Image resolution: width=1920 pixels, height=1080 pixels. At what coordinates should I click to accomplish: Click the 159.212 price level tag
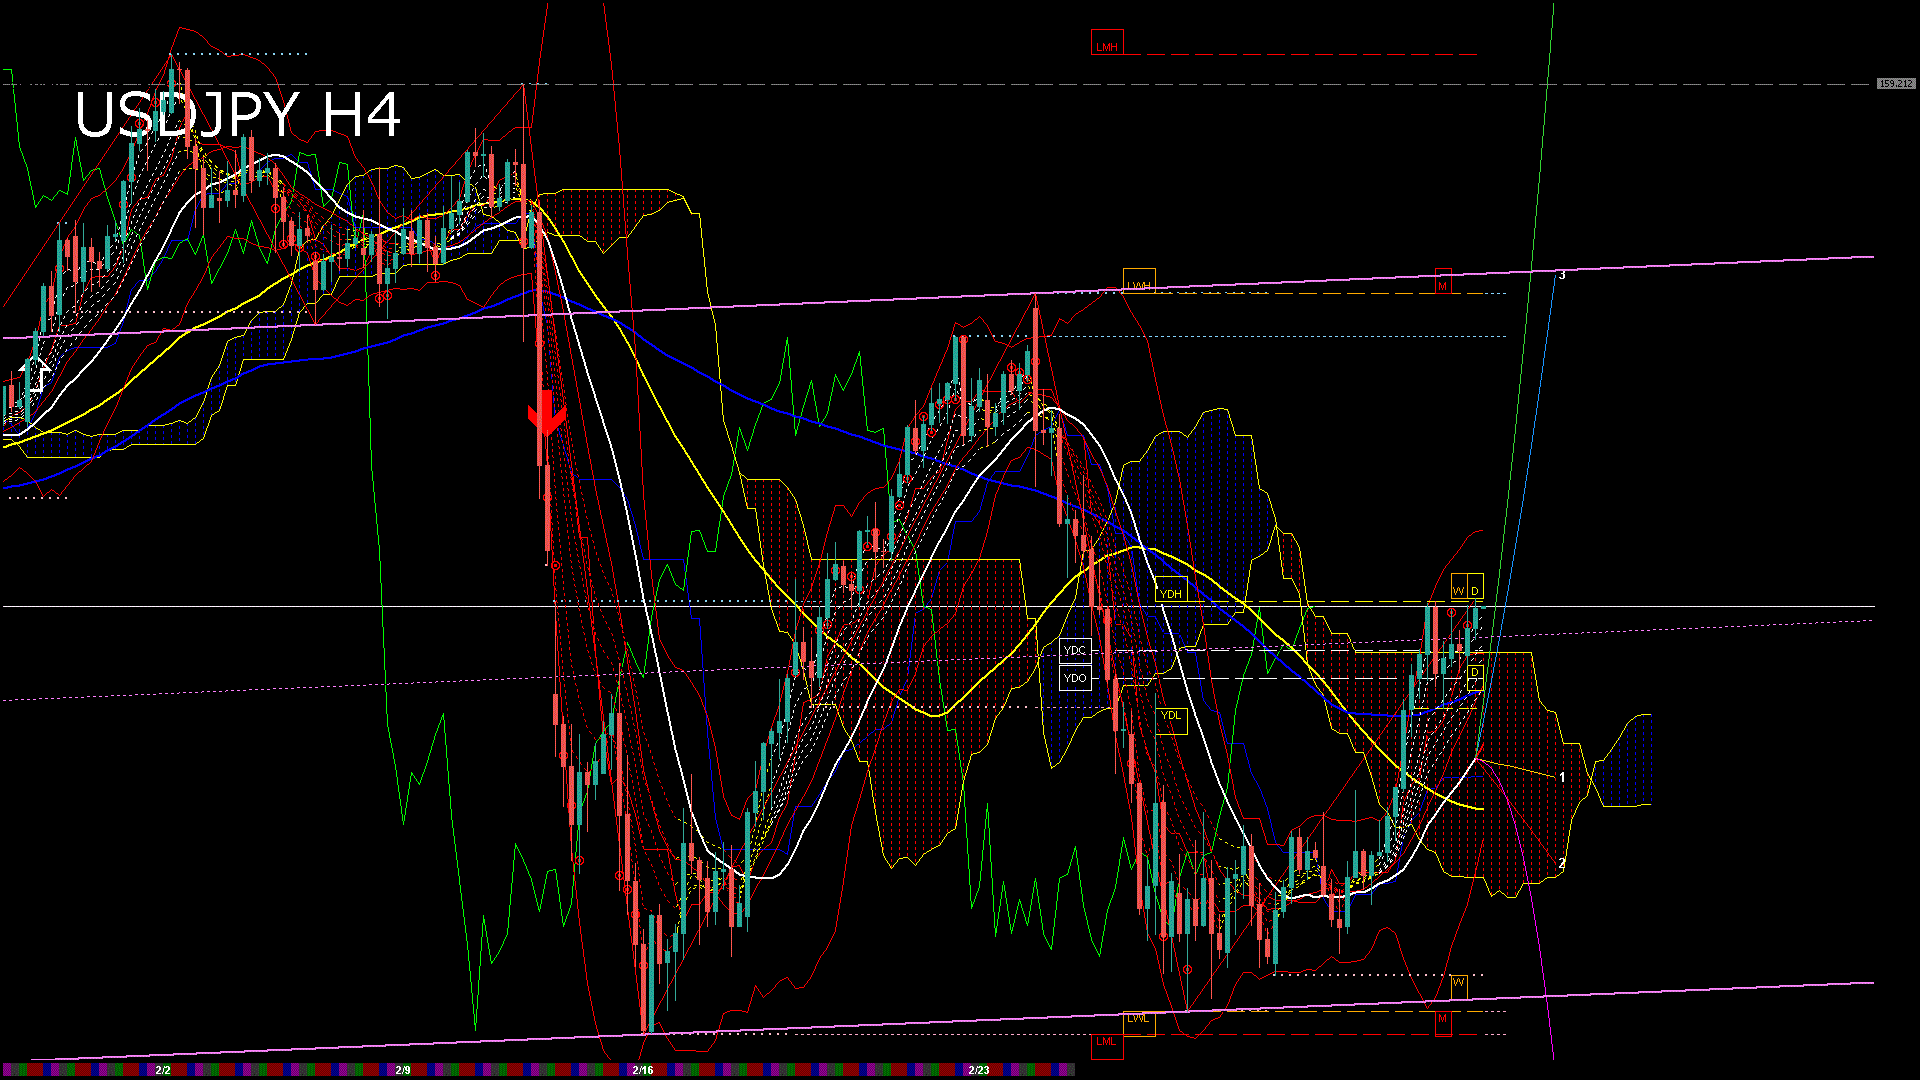[x=1895, y=84]
